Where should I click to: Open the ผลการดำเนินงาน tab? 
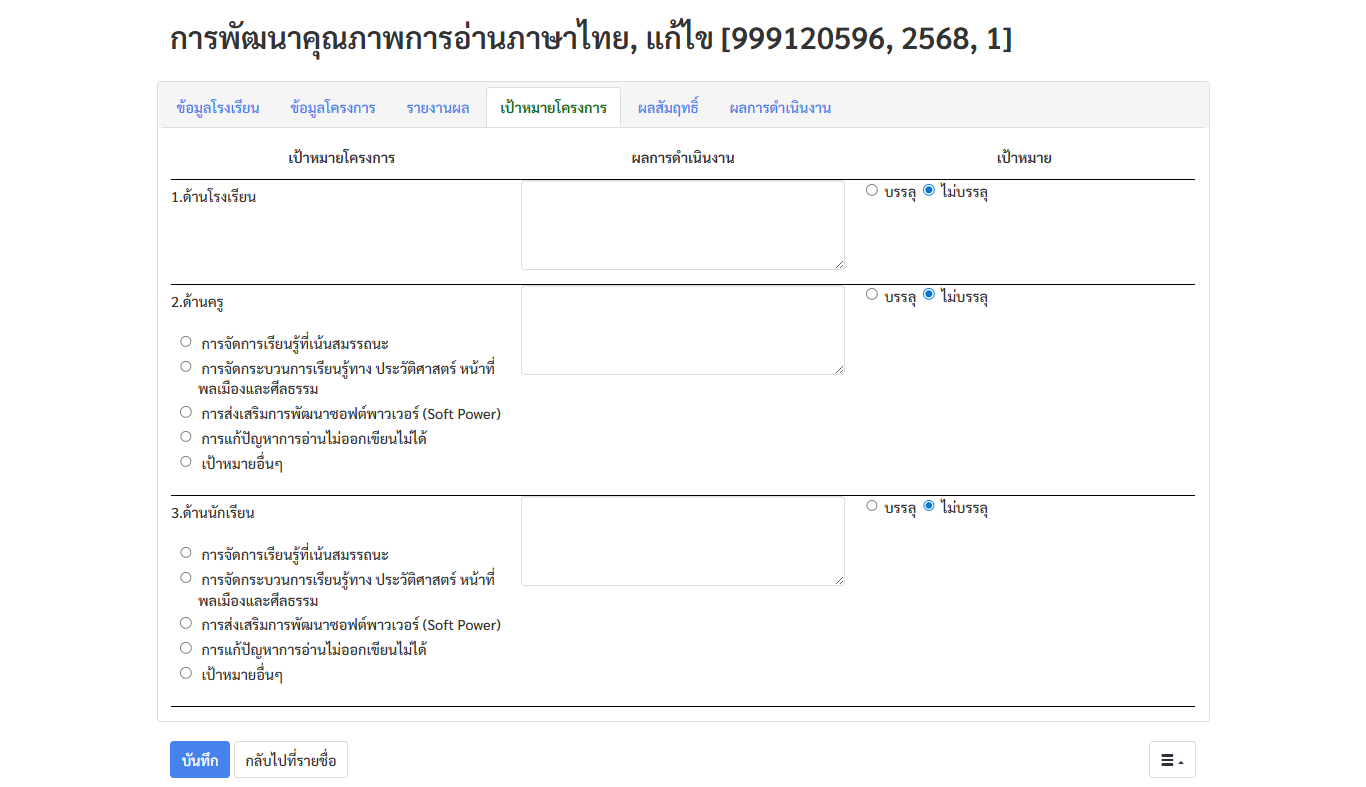(780, 108)
